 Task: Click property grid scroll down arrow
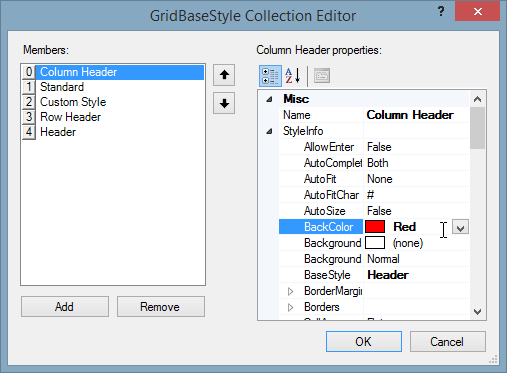[478, 312]
